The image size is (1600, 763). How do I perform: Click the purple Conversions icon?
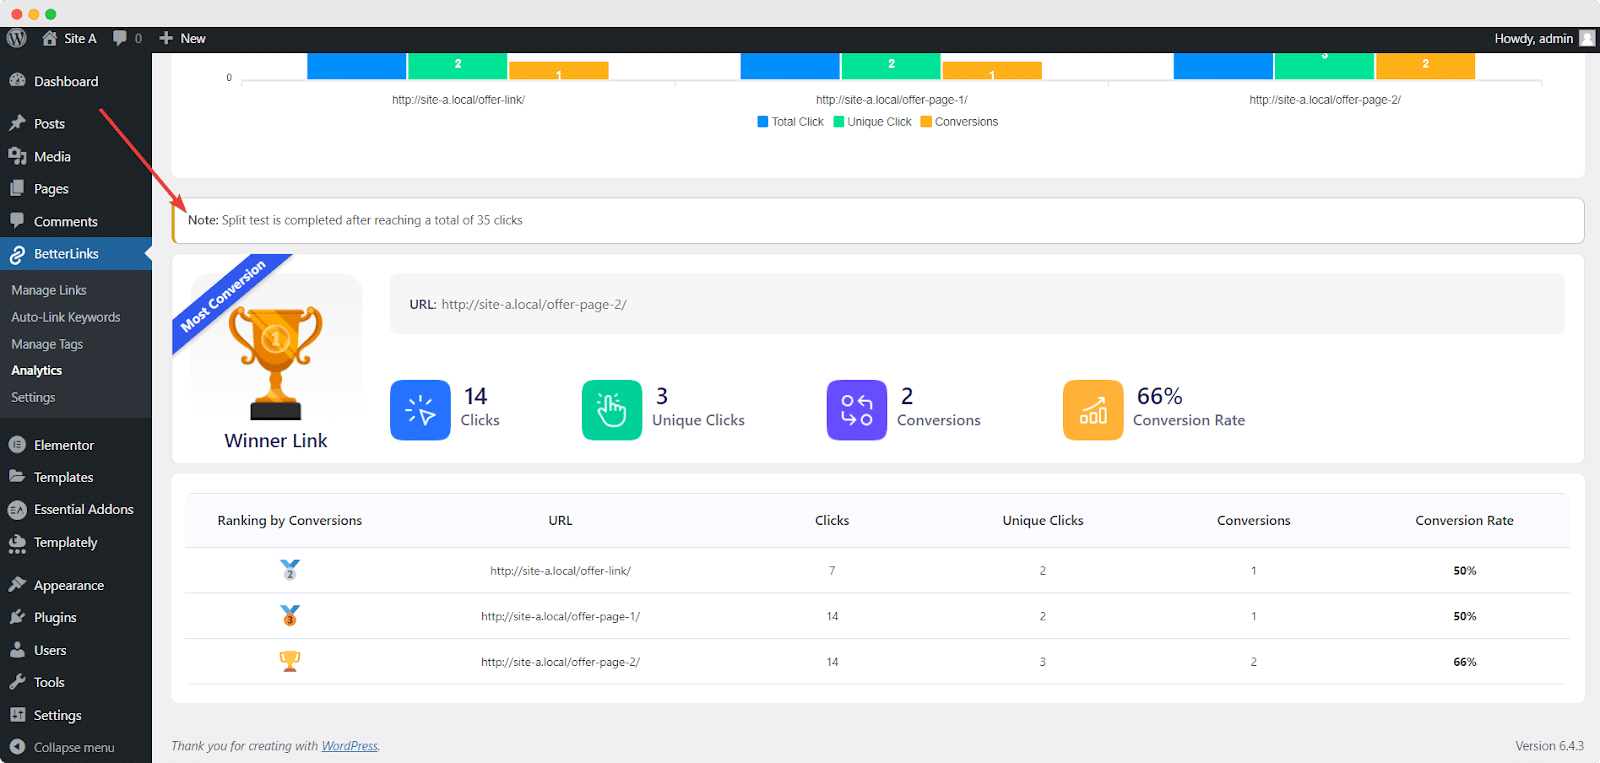(x=857, y=410)
